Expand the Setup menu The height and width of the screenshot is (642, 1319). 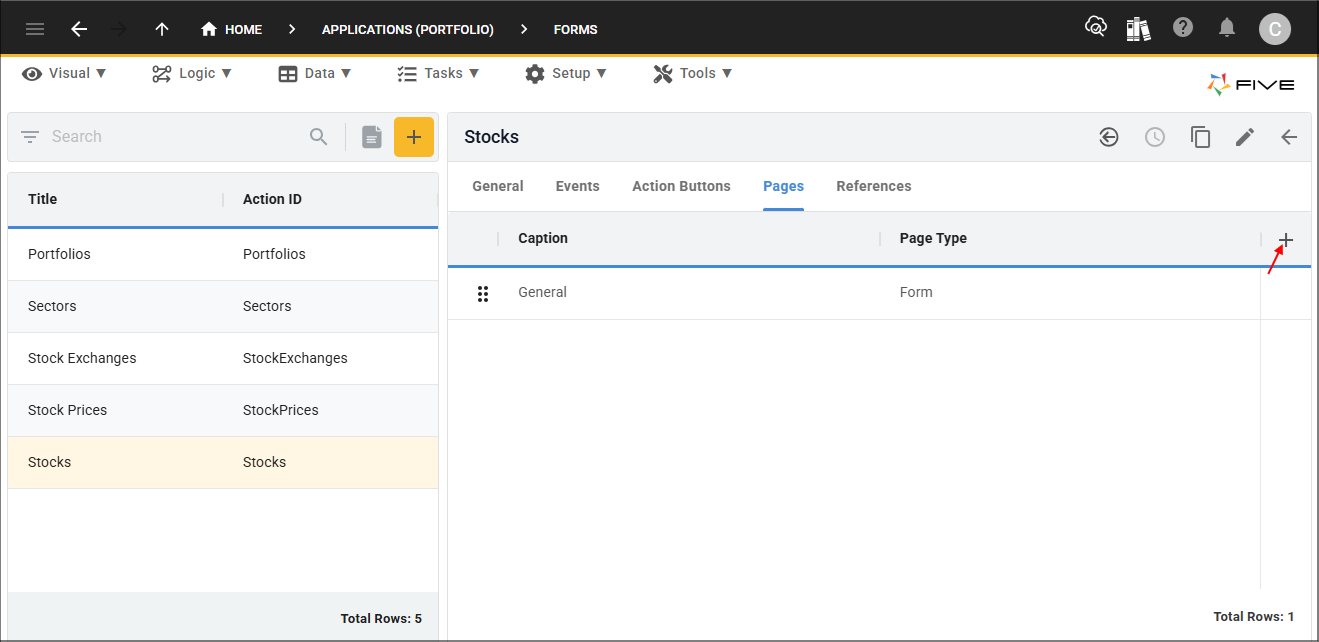click(565, 73)
